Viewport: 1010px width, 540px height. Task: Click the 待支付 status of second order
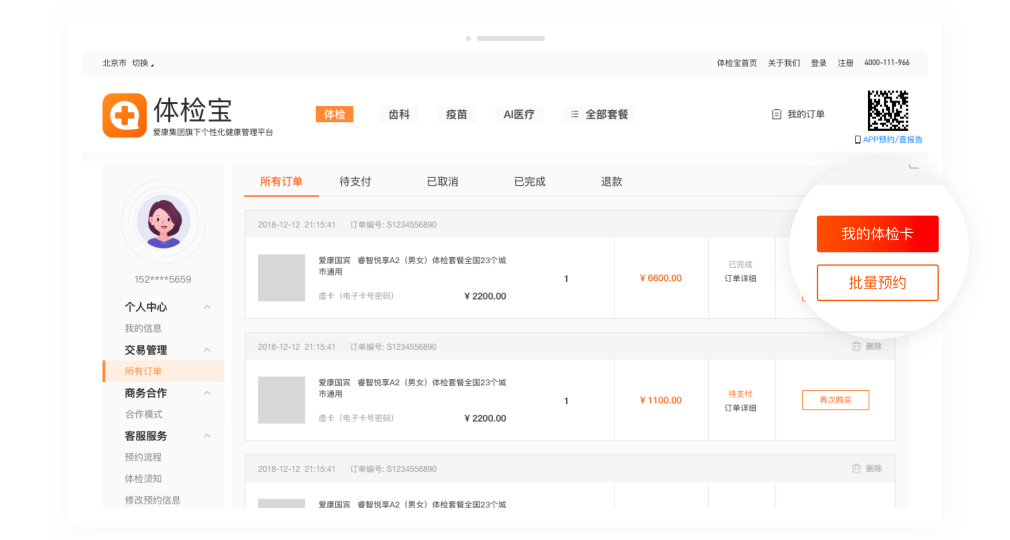[x=740, y=394]
